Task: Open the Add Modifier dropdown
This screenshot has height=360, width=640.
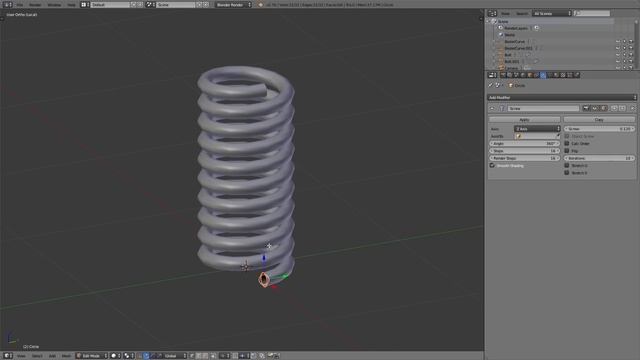Action: pos(562,98)
